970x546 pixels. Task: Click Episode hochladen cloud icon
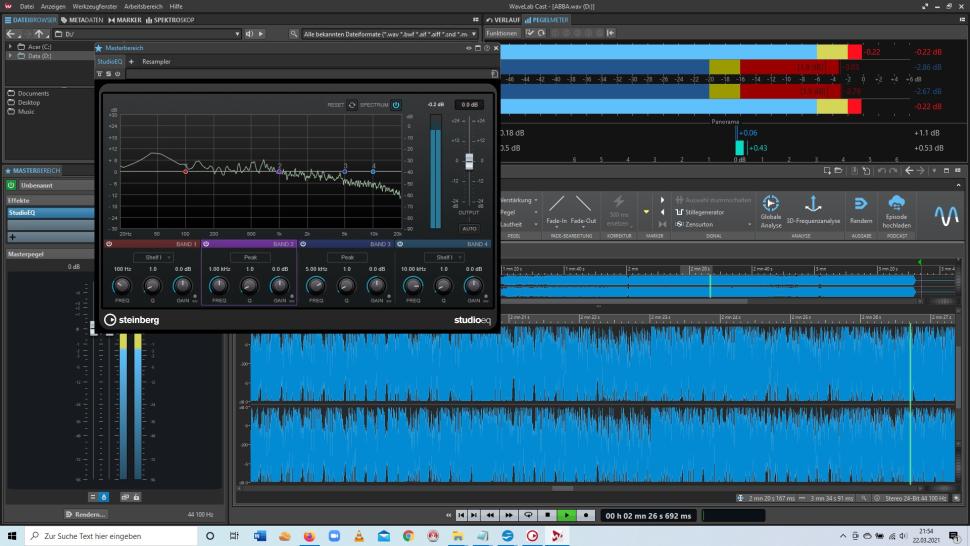(x=896, y=204)
